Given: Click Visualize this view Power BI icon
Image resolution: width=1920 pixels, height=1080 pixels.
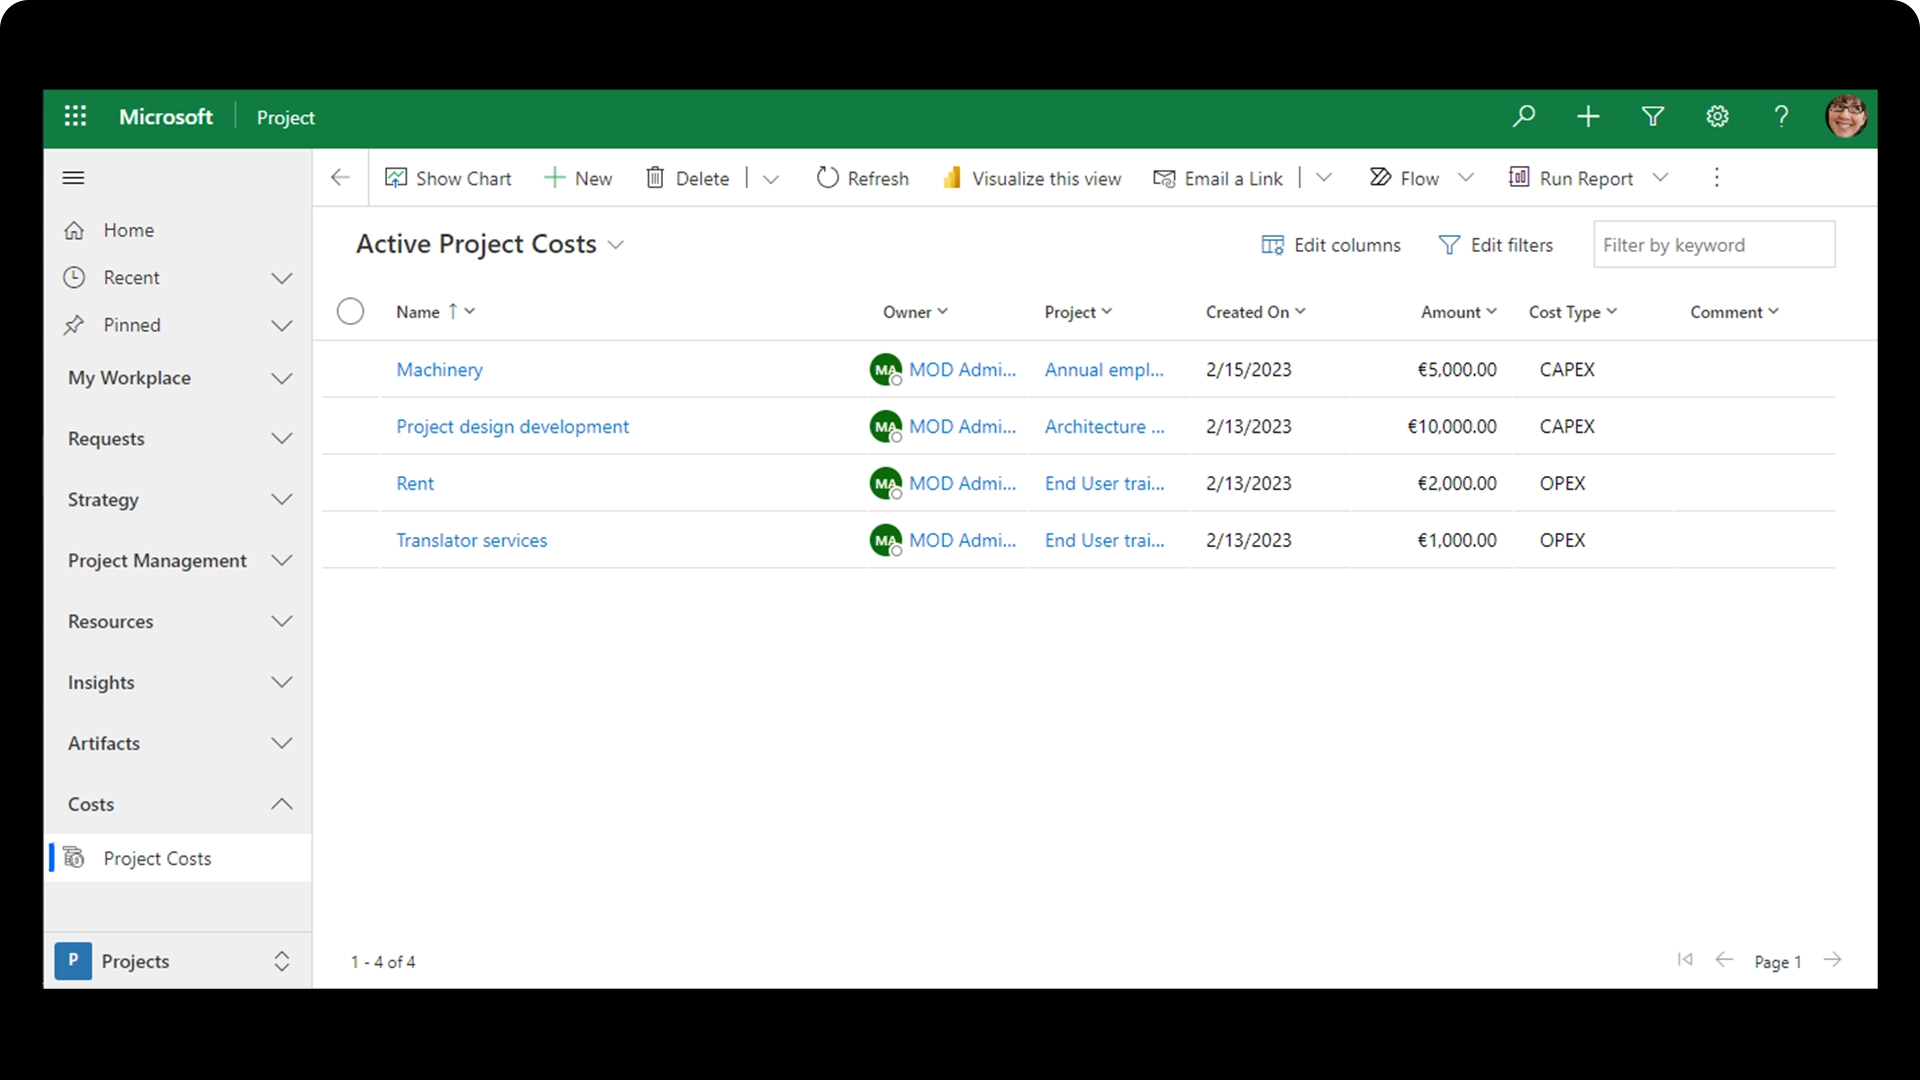Looking at the screenshot, I should point(951,178).
